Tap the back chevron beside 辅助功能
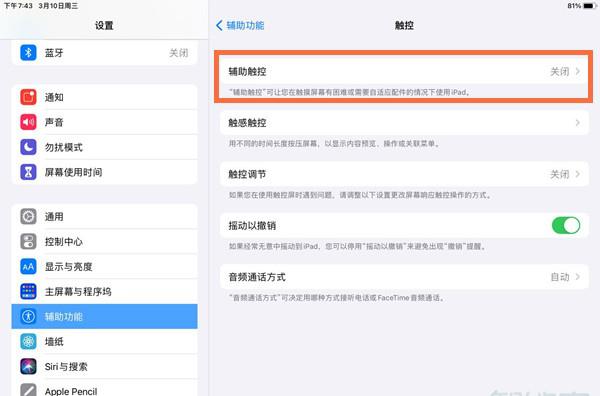The width and height of the screenshot is (600, 396). (x=219, y=26)
